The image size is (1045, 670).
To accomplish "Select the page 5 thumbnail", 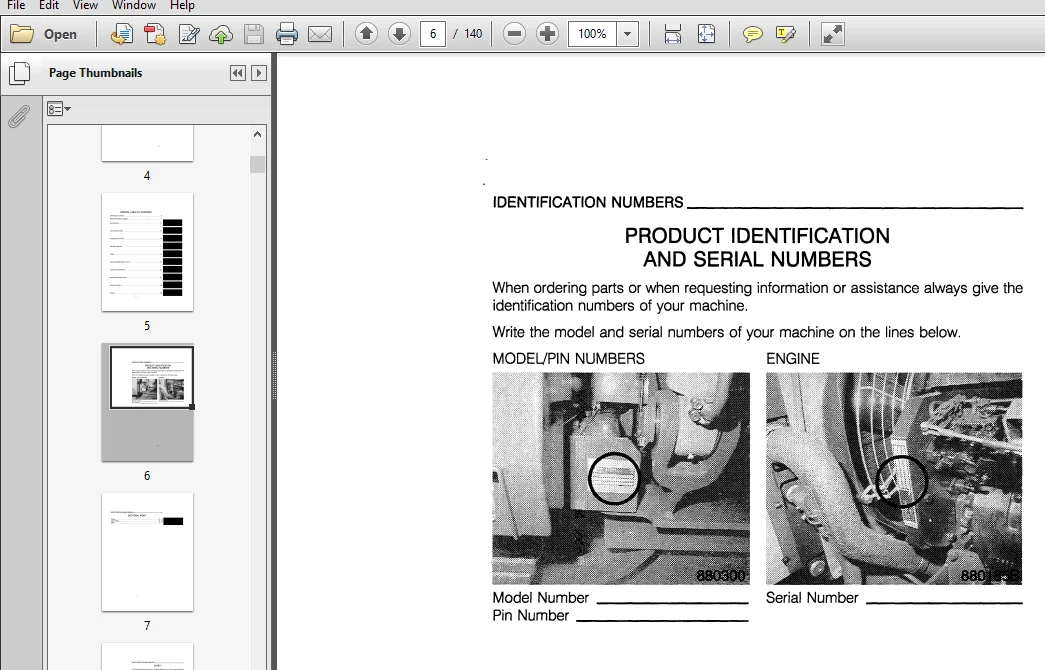I will click(x=147, y=252).
